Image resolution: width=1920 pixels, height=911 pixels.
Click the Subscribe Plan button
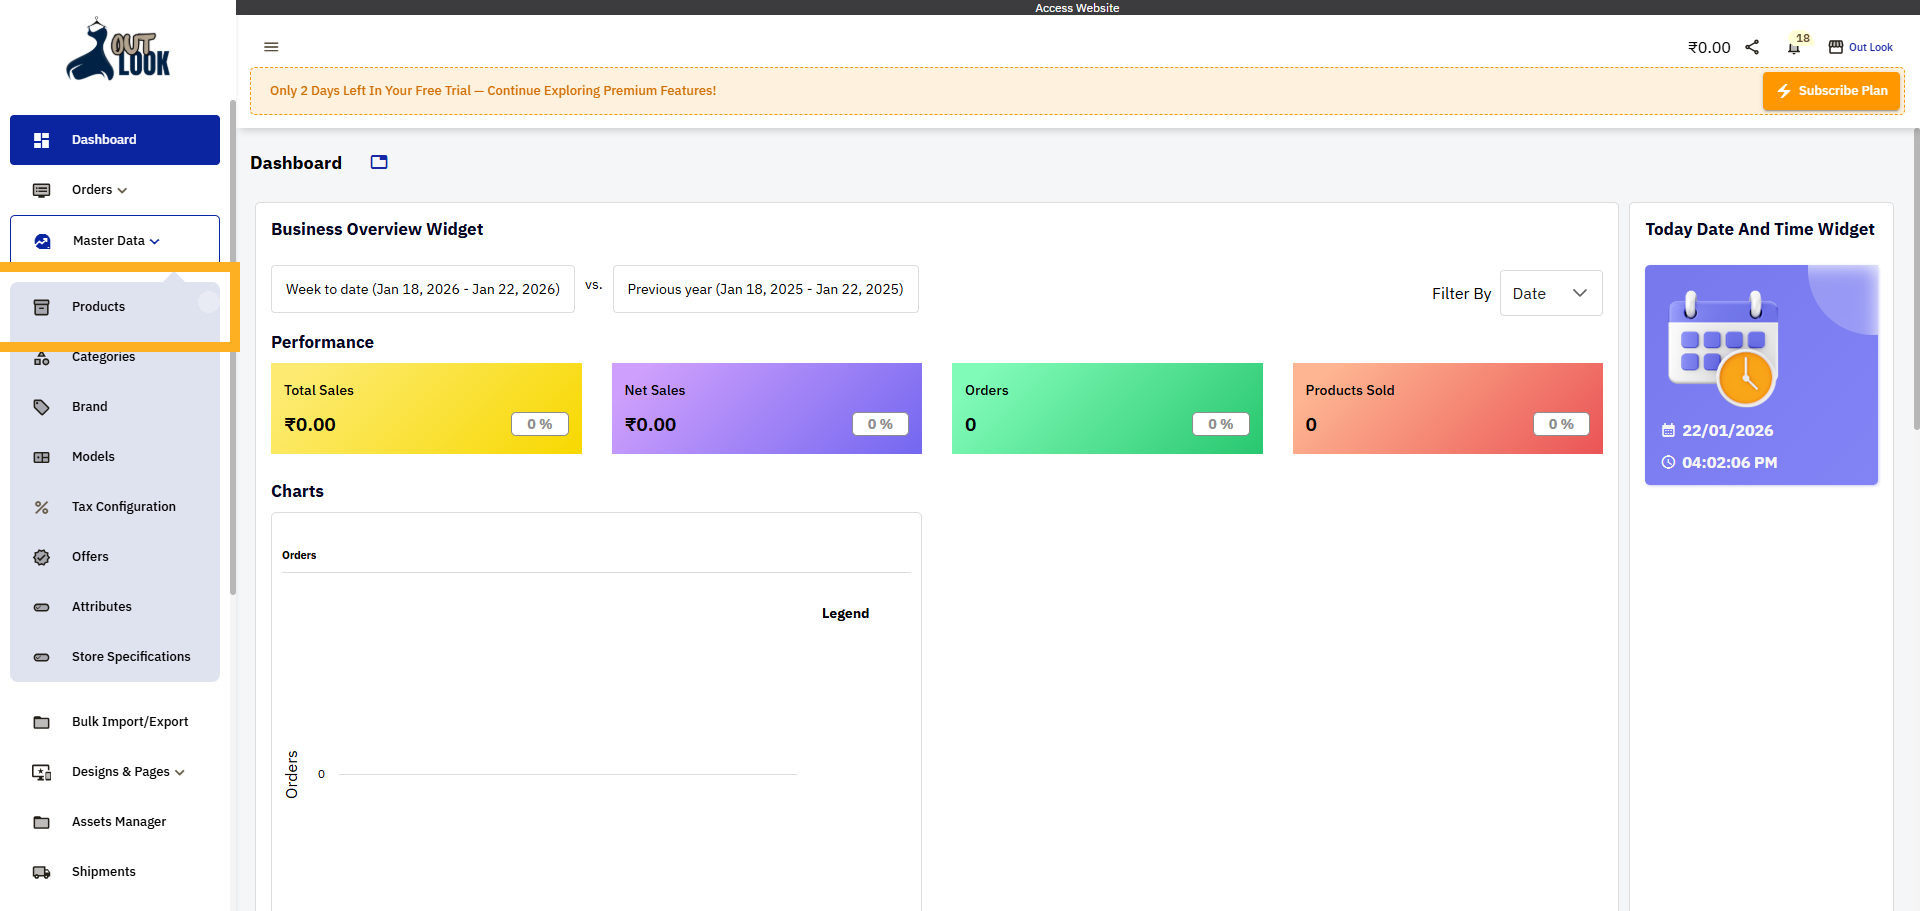click(x=1831, y=90)
